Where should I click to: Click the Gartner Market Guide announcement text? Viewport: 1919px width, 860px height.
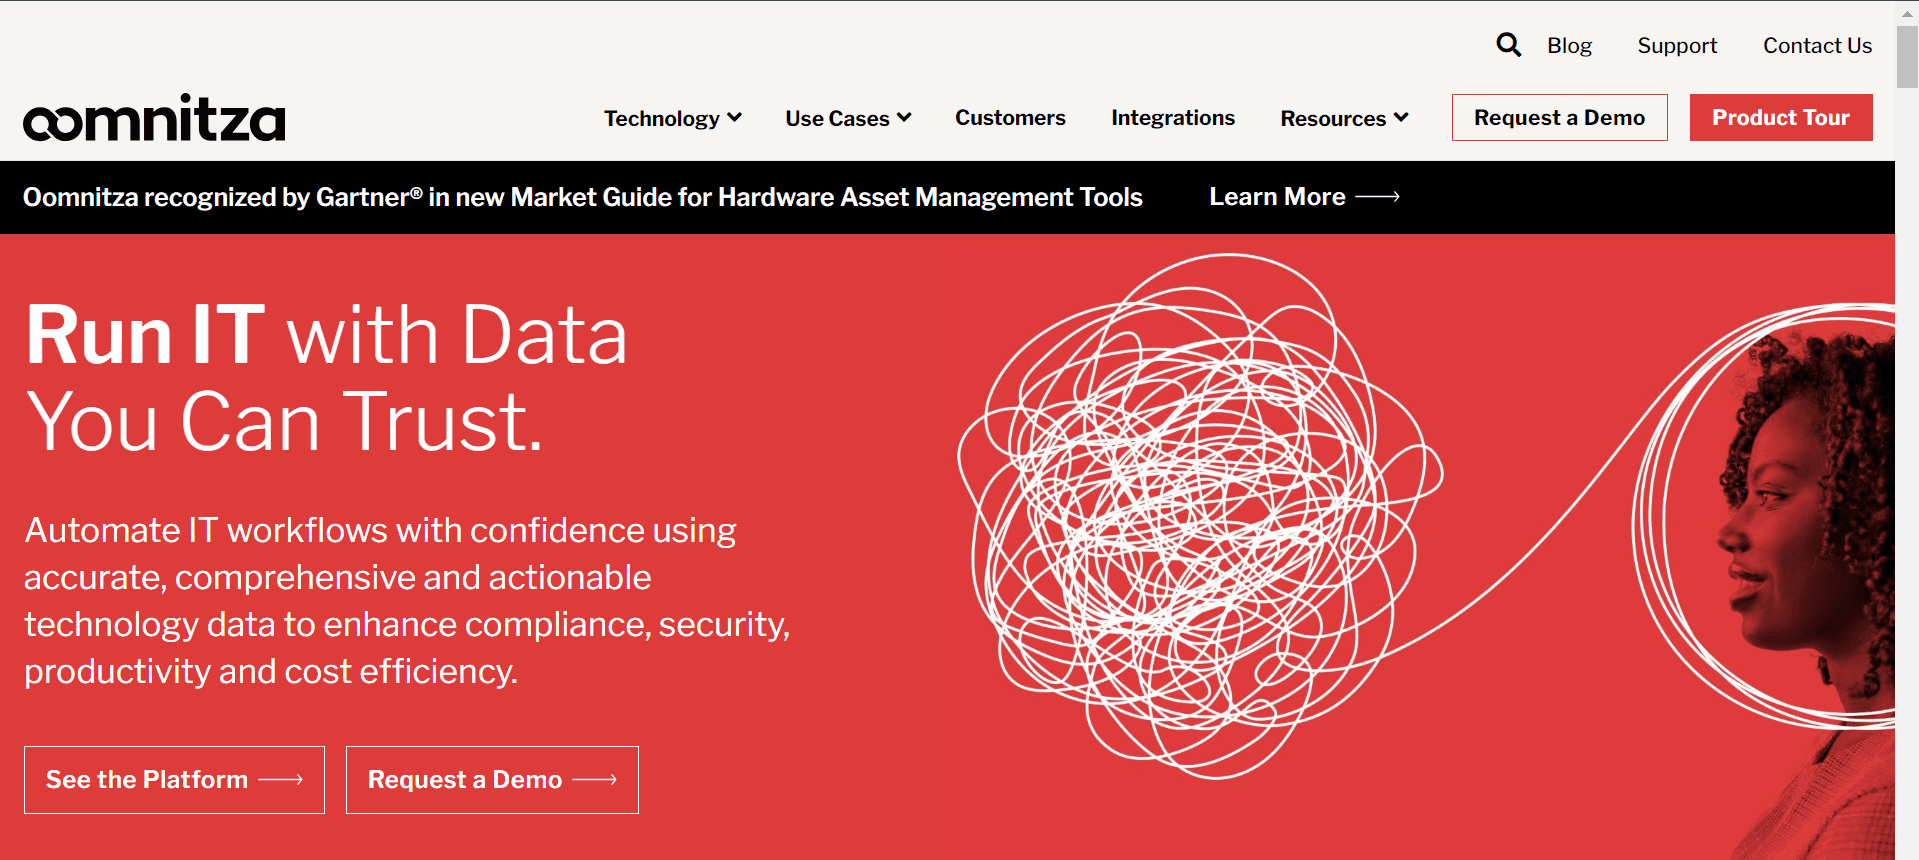(583, 197)
